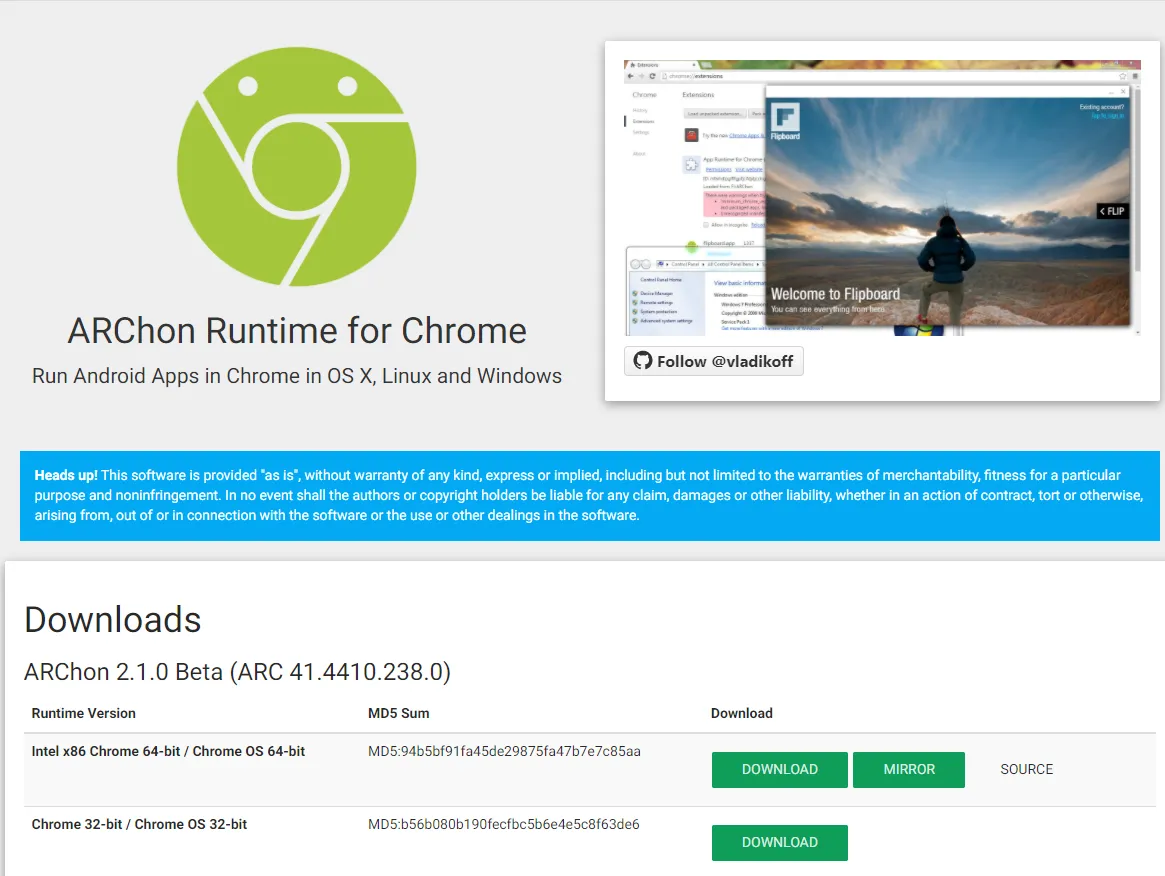Click the green ARChon Chrome logo

[x=296, y=166]
